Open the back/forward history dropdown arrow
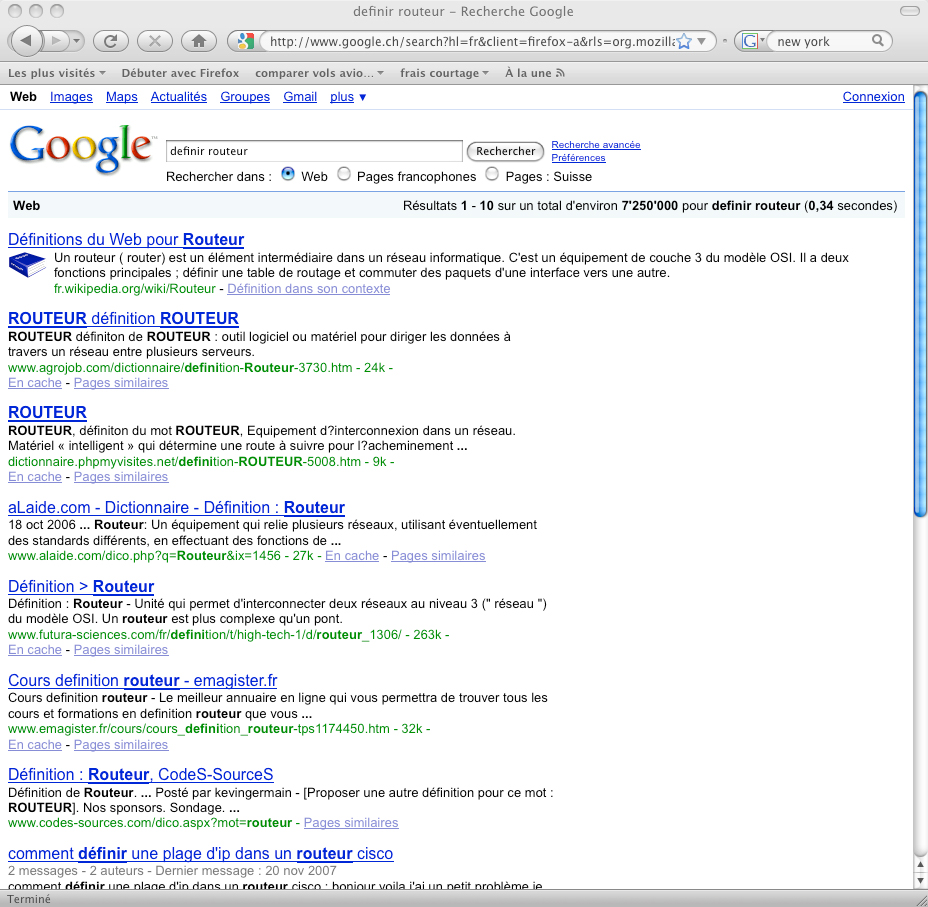Screen dimensions: 928x907 click(76, 41)
